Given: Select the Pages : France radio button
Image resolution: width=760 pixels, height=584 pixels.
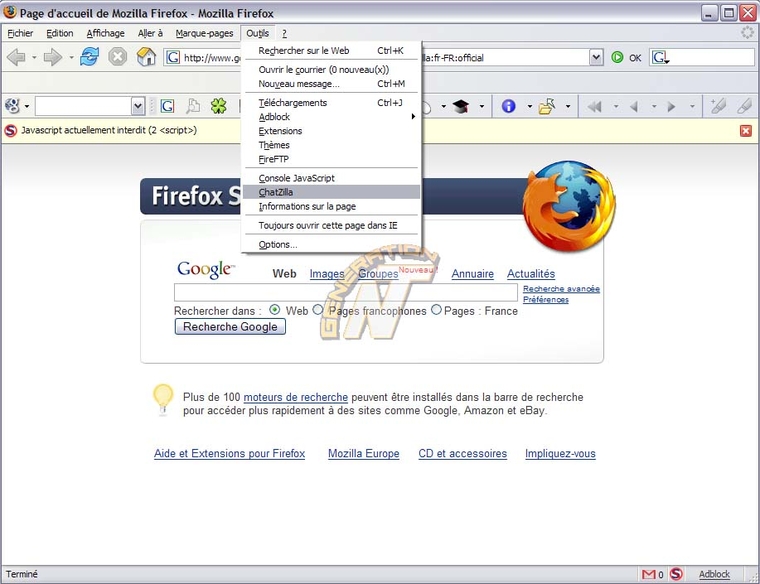Looking at the screenshot, I should tap(436, 310).
